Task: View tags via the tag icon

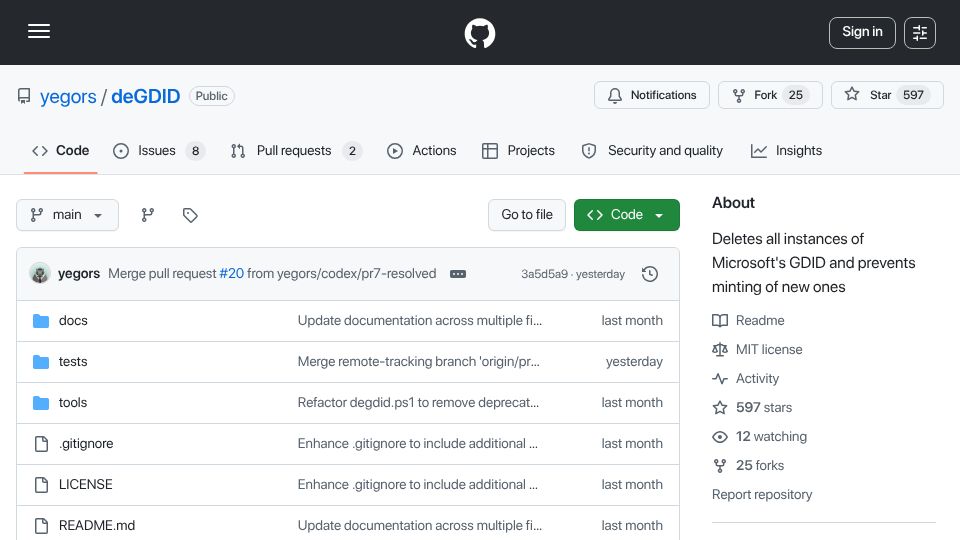Action: (x=190, y=215)
